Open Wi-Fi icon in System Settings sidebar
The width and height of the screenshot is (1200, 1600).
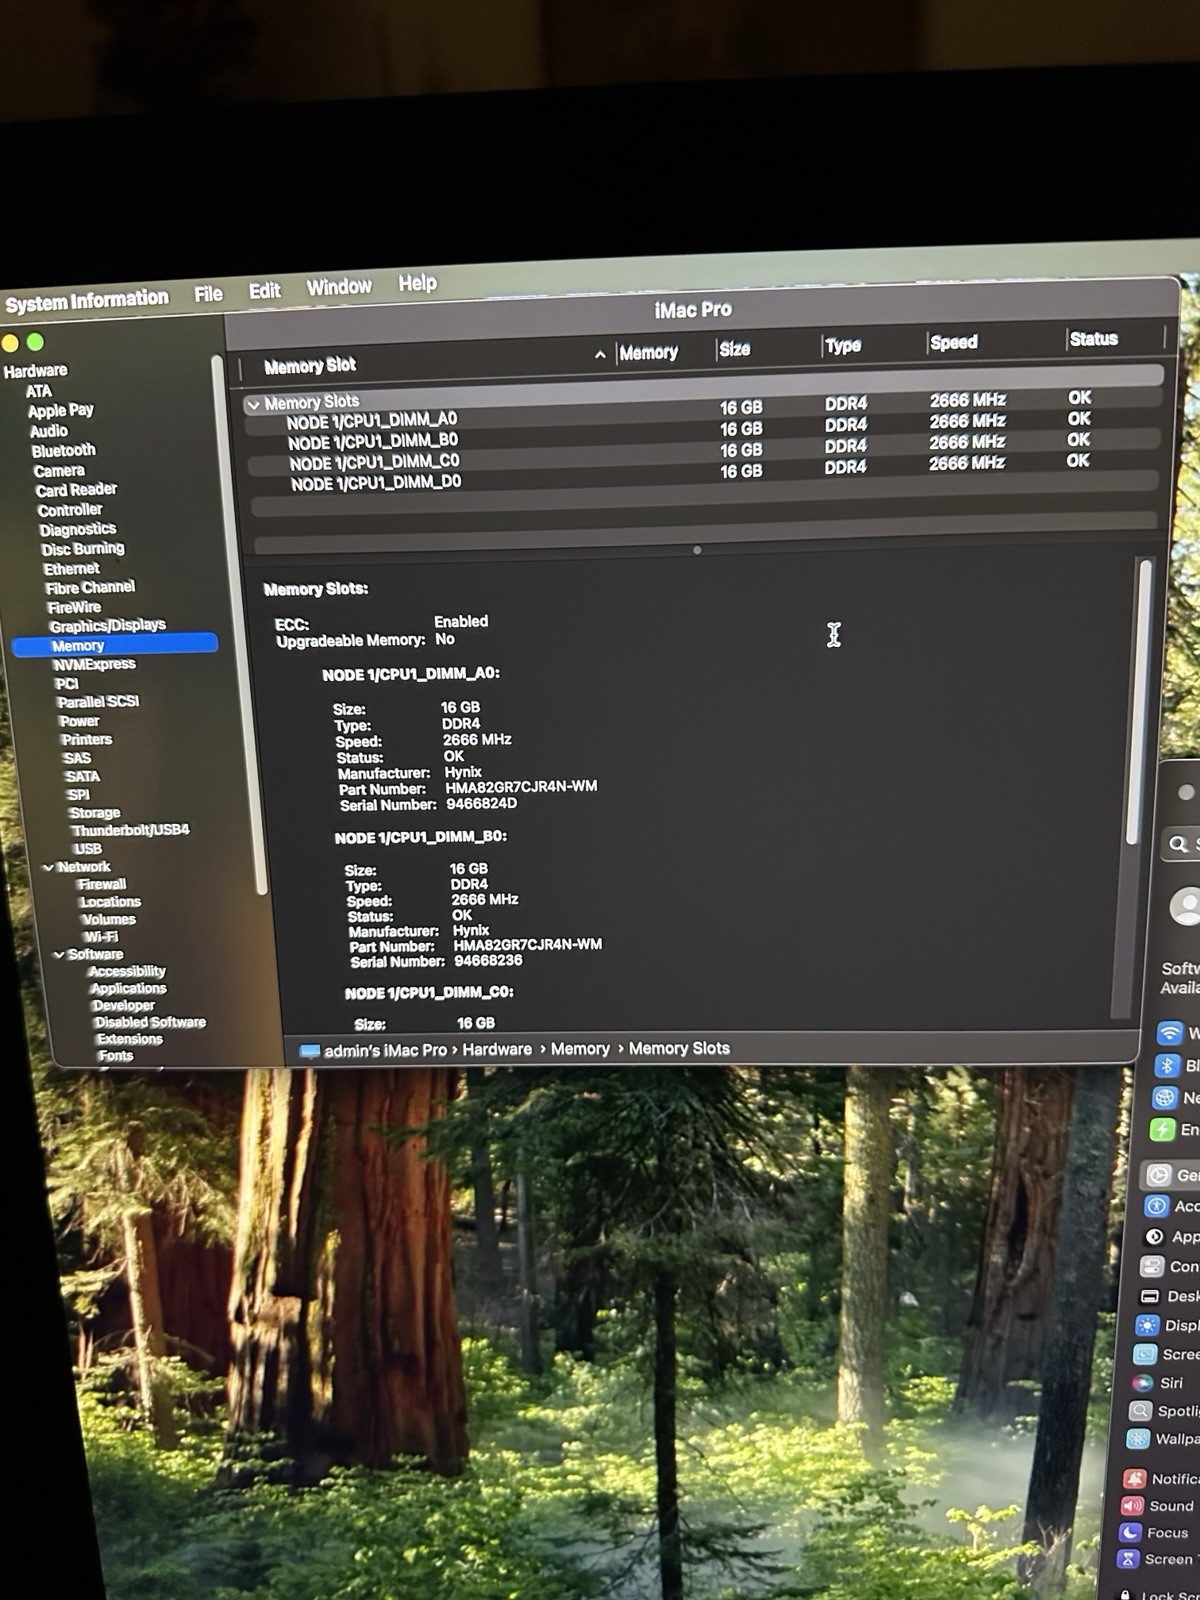pyautogui.click(x=1169, y=1032)
